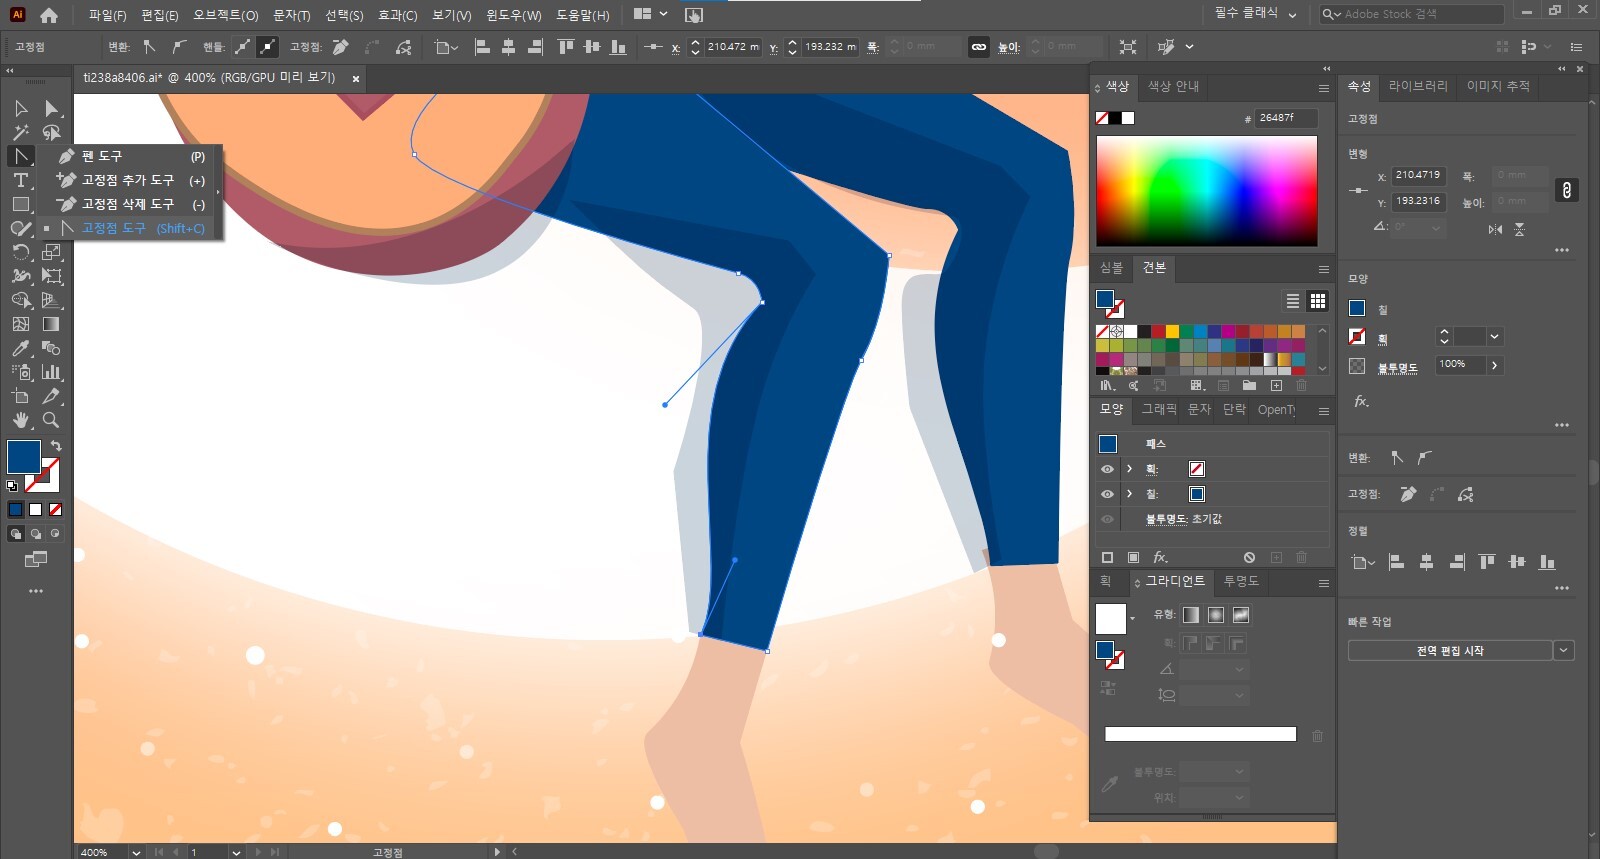Viewport: 1600px width, 859px height.
Task: Click the large blue fill color swatch
Action: (24, 456)
